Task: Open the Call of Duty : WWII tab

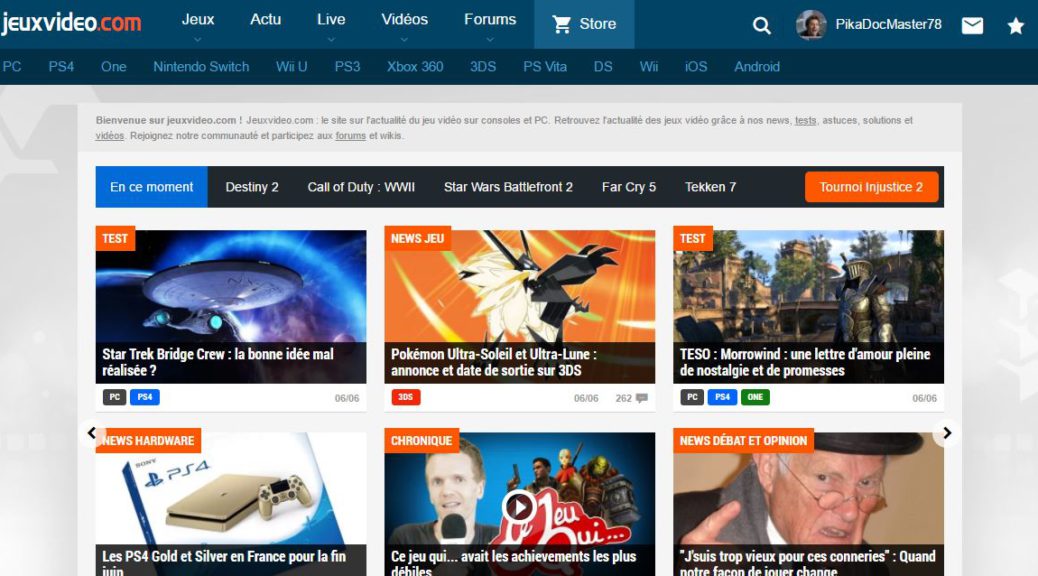Action: click(361, 187)
